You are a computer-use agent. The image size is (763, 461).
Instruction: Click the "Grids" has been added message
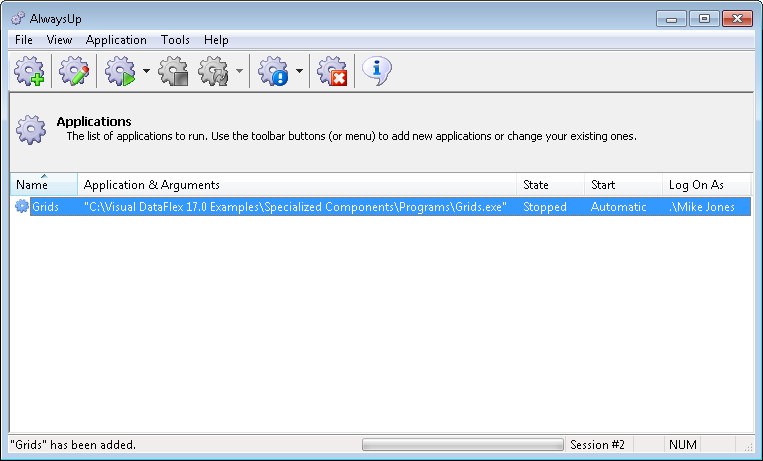(73, 444)
